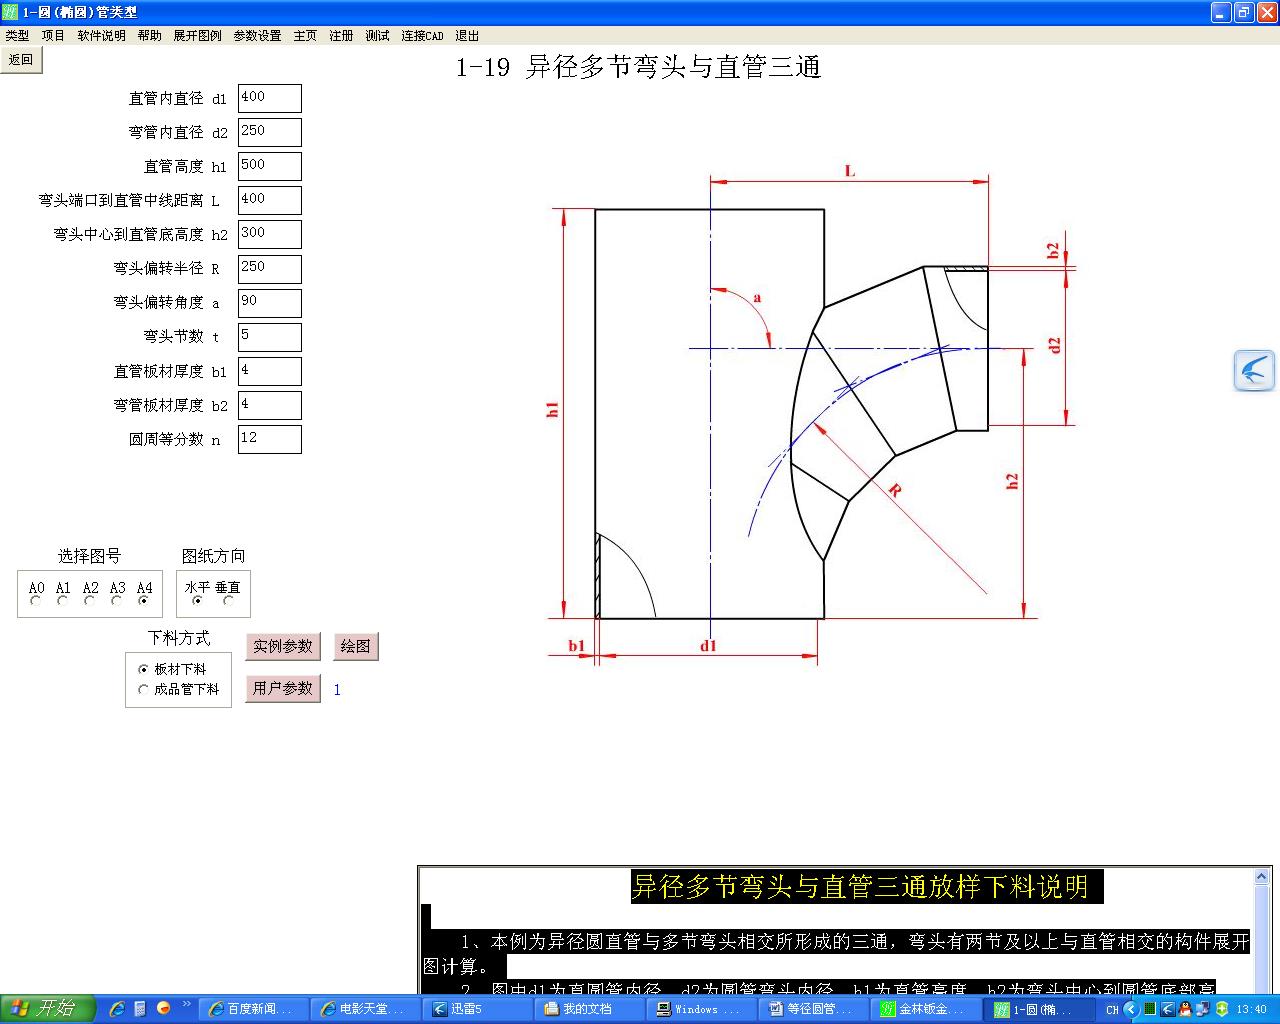
Task: Click the calculator quick launch icon
Action: 140,1008
